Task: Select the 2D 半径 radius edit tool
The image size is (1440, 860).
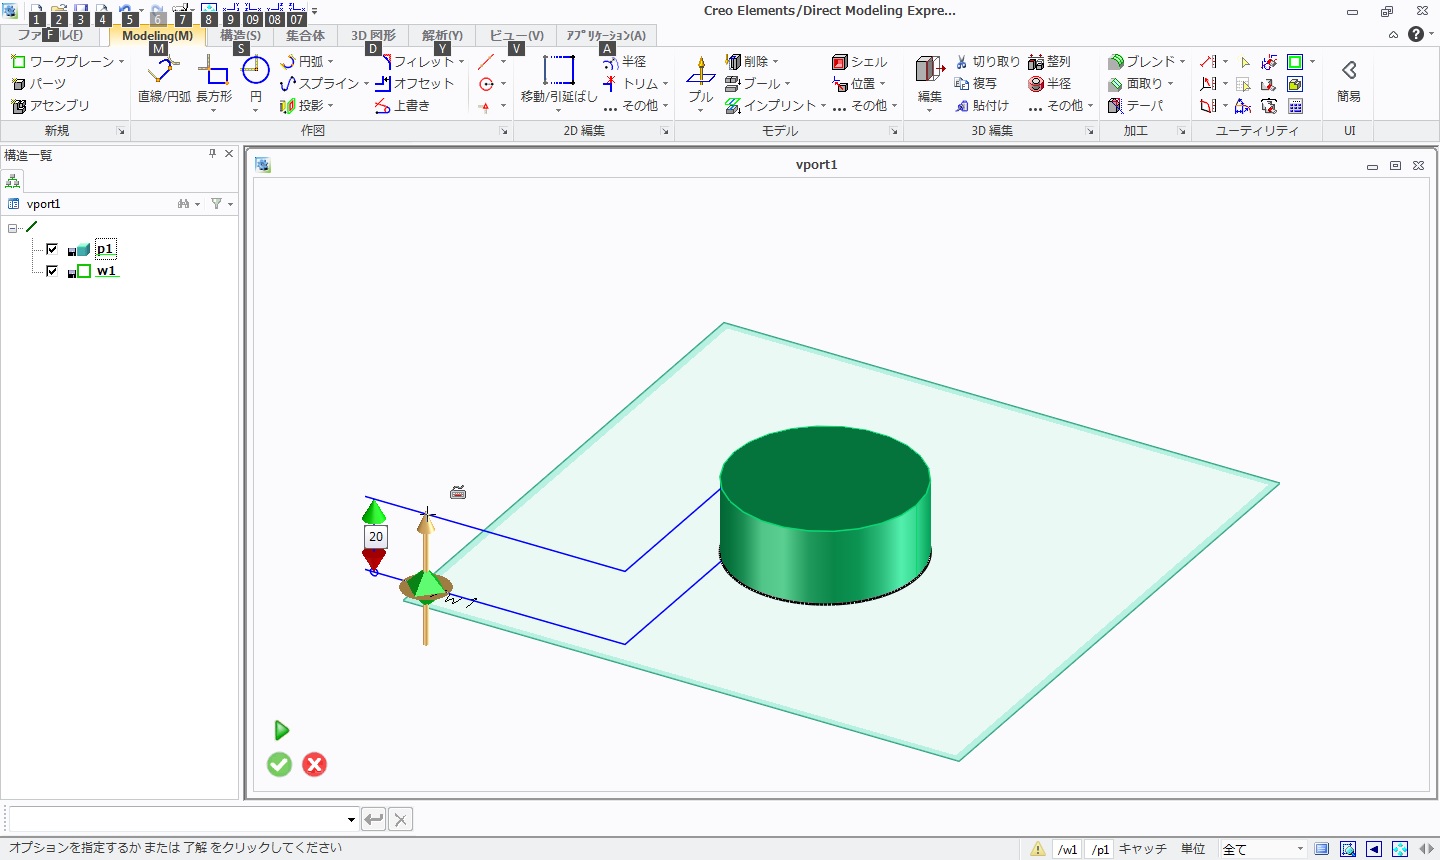Action: point(625,61)
